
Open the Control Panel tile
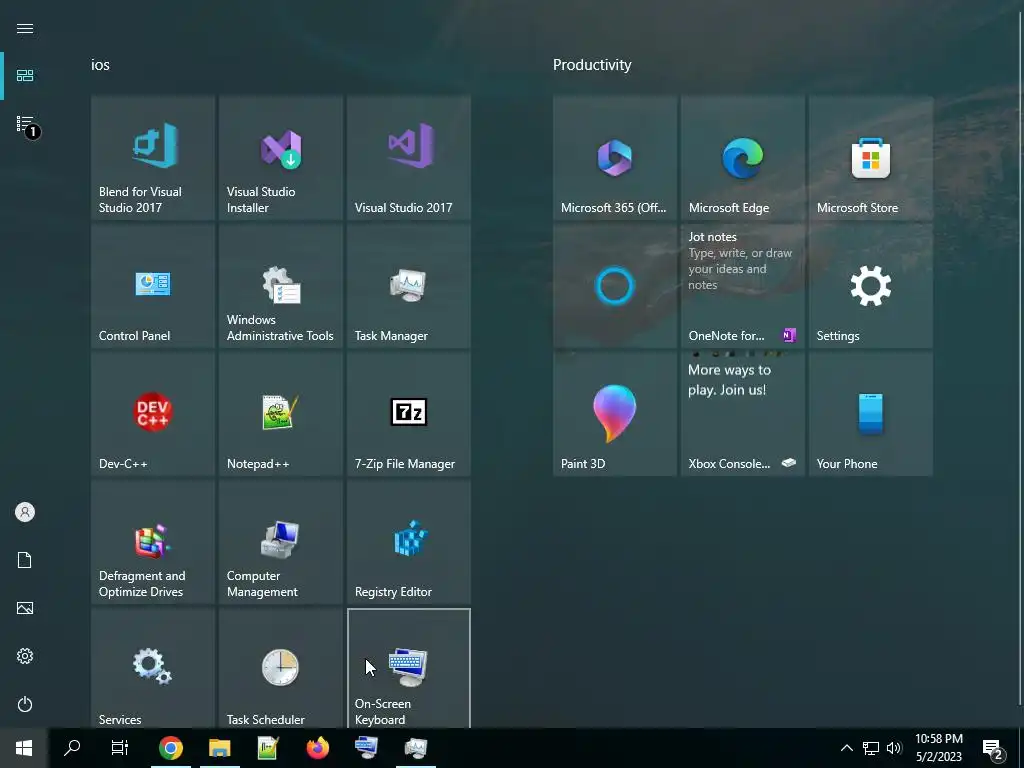[x=153, y=285]
